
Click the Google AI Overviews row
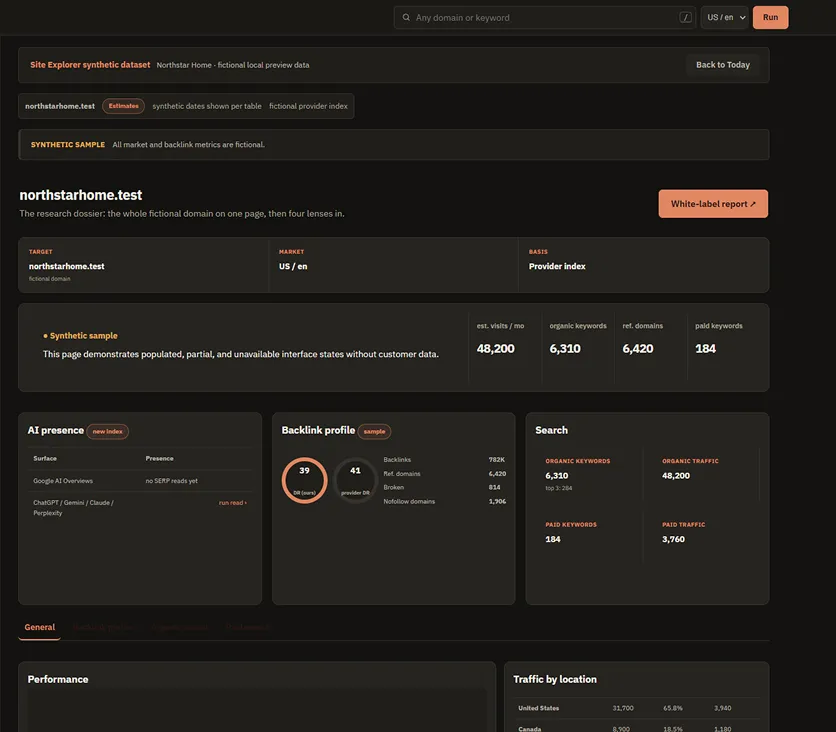[140, 481]
